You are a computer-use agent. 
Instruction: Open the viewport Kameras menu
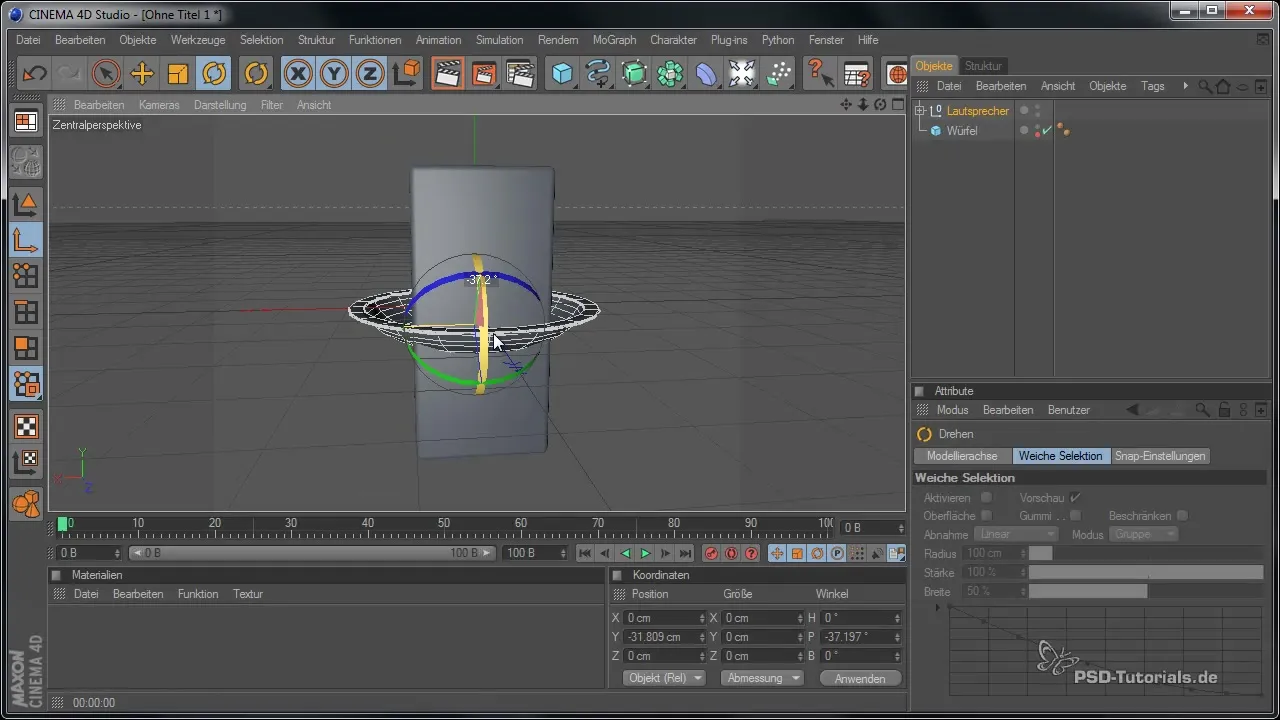pos(159,105)
